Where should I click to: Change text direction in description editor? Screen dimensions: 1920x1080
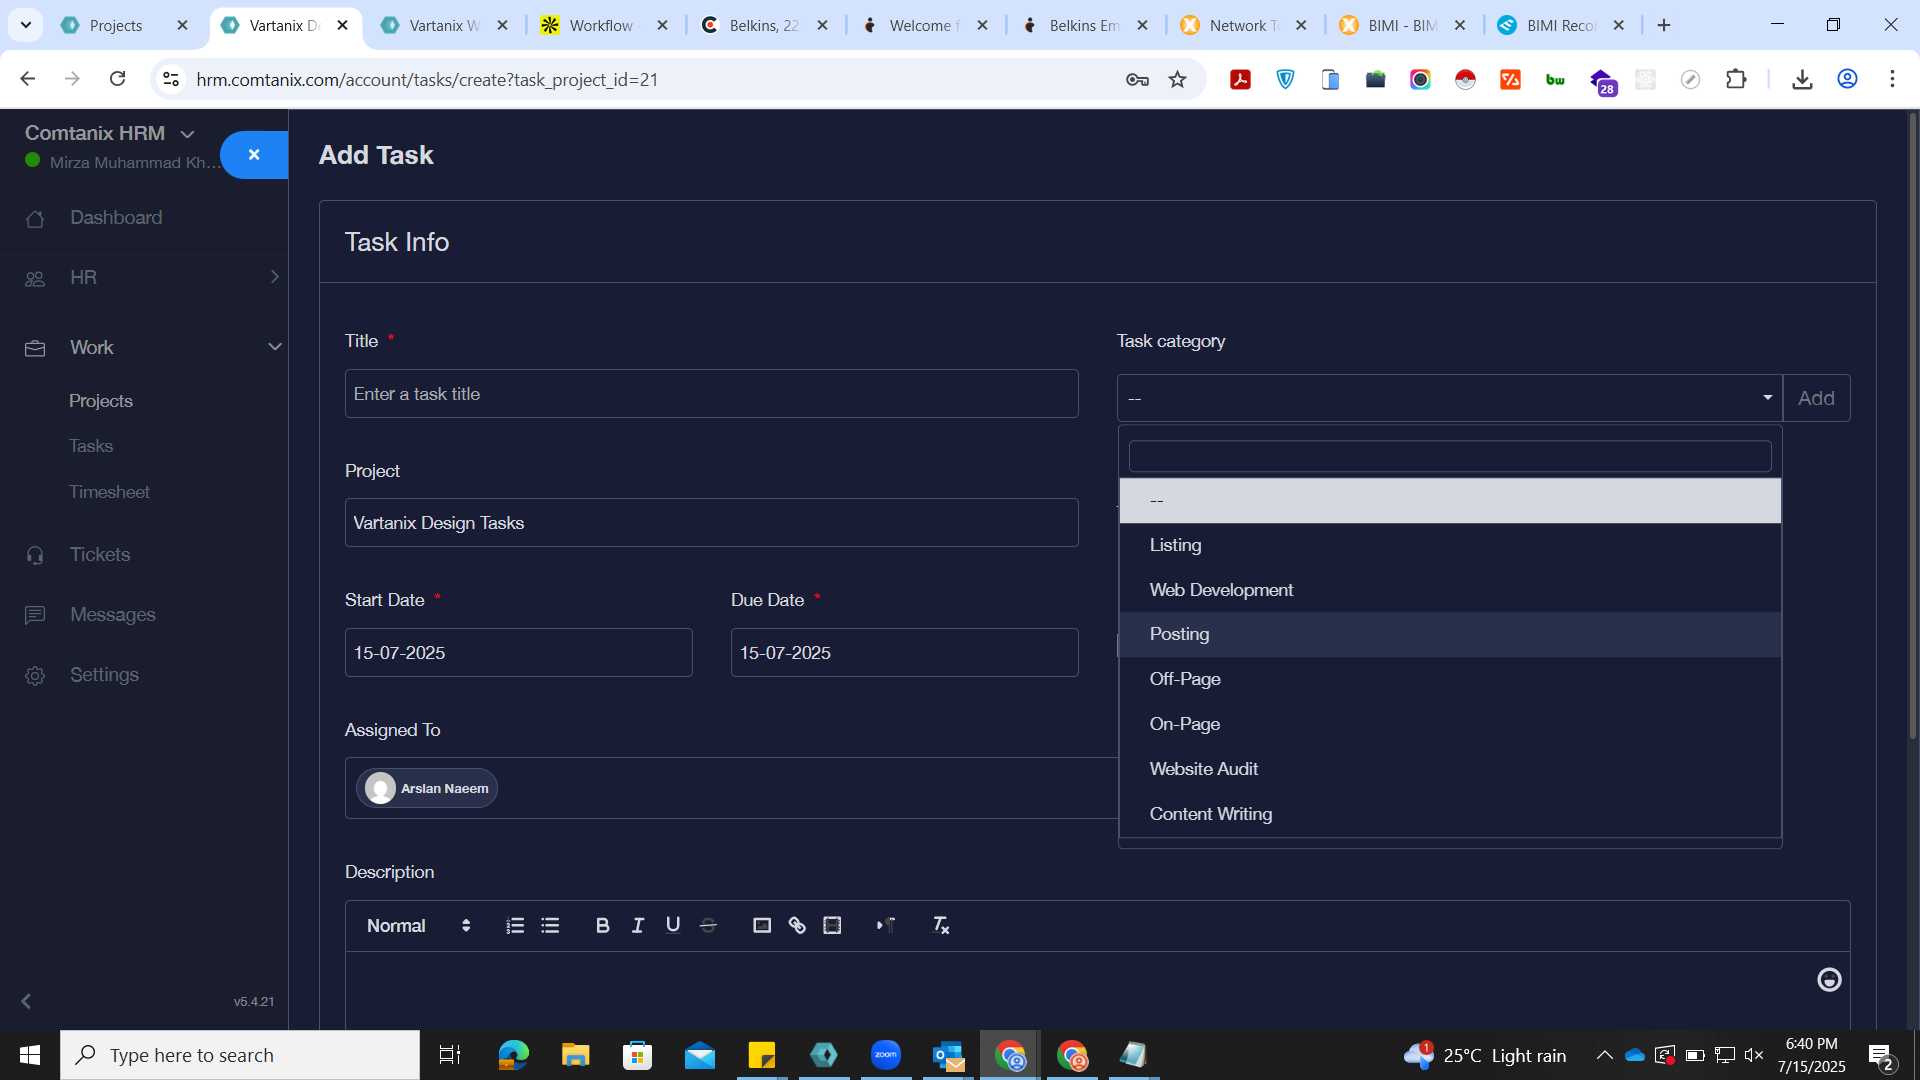tap(886, 926)
